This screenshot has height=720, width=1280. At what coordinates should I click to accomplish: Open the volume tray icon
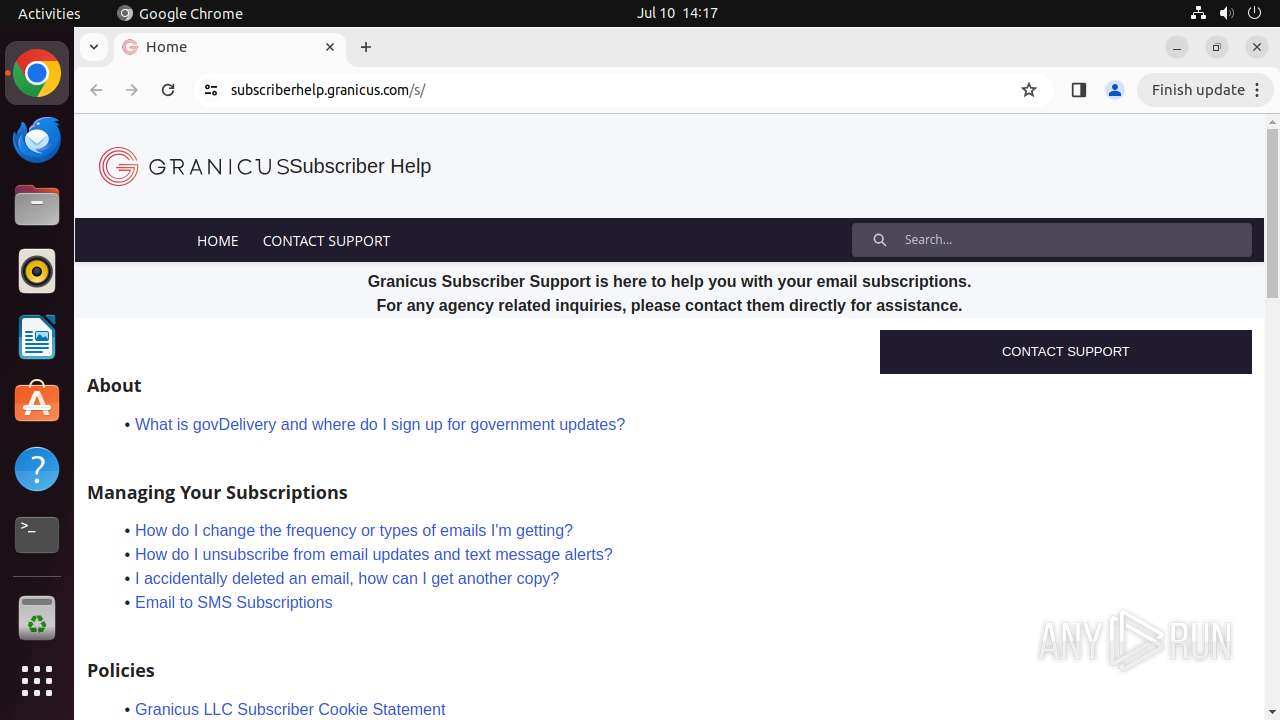[x=1226, y=13]
